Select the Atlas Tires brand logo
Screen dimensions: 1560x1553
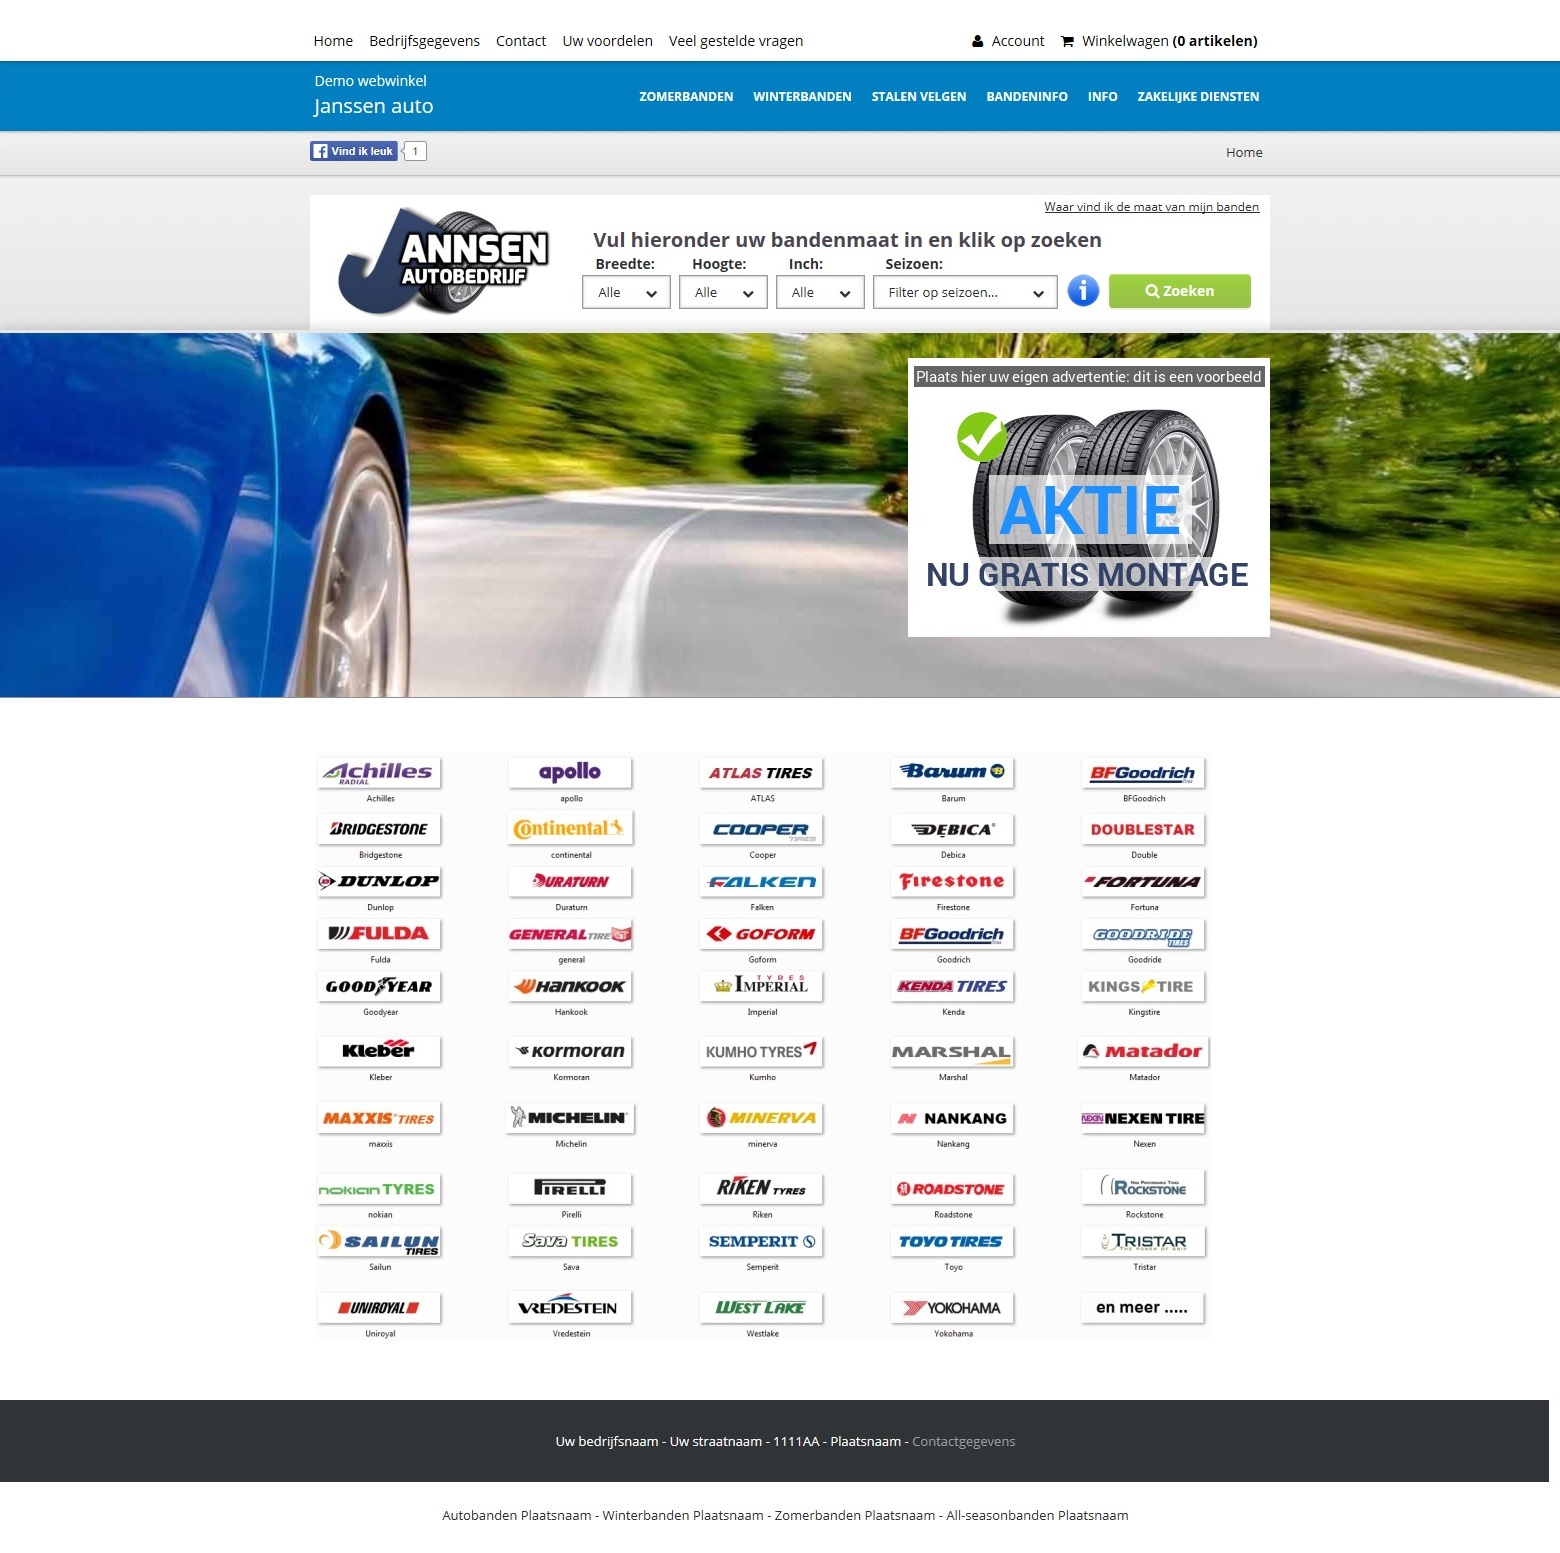(x=762, y=773)
